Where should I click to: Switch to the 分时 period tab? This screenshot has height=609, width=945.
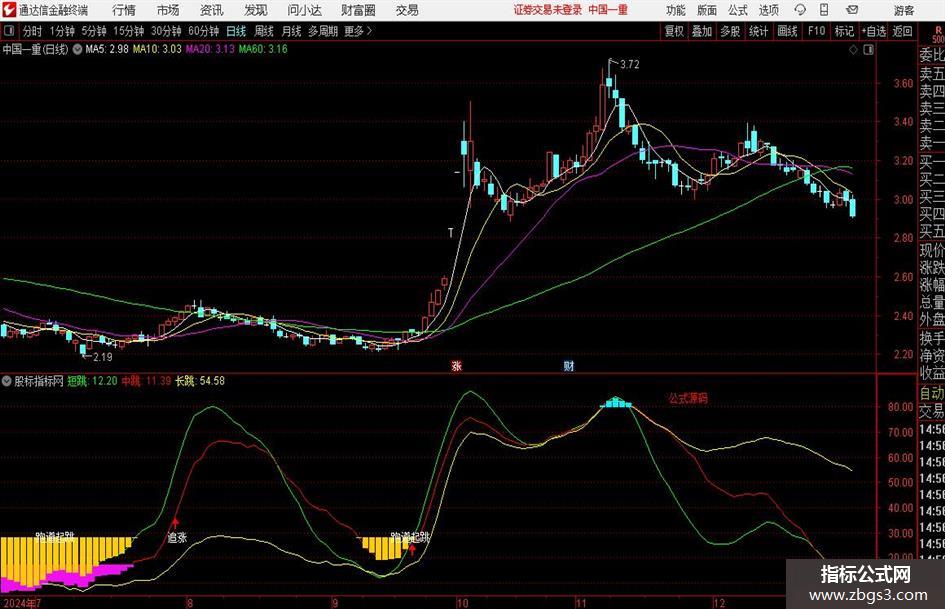33,31
